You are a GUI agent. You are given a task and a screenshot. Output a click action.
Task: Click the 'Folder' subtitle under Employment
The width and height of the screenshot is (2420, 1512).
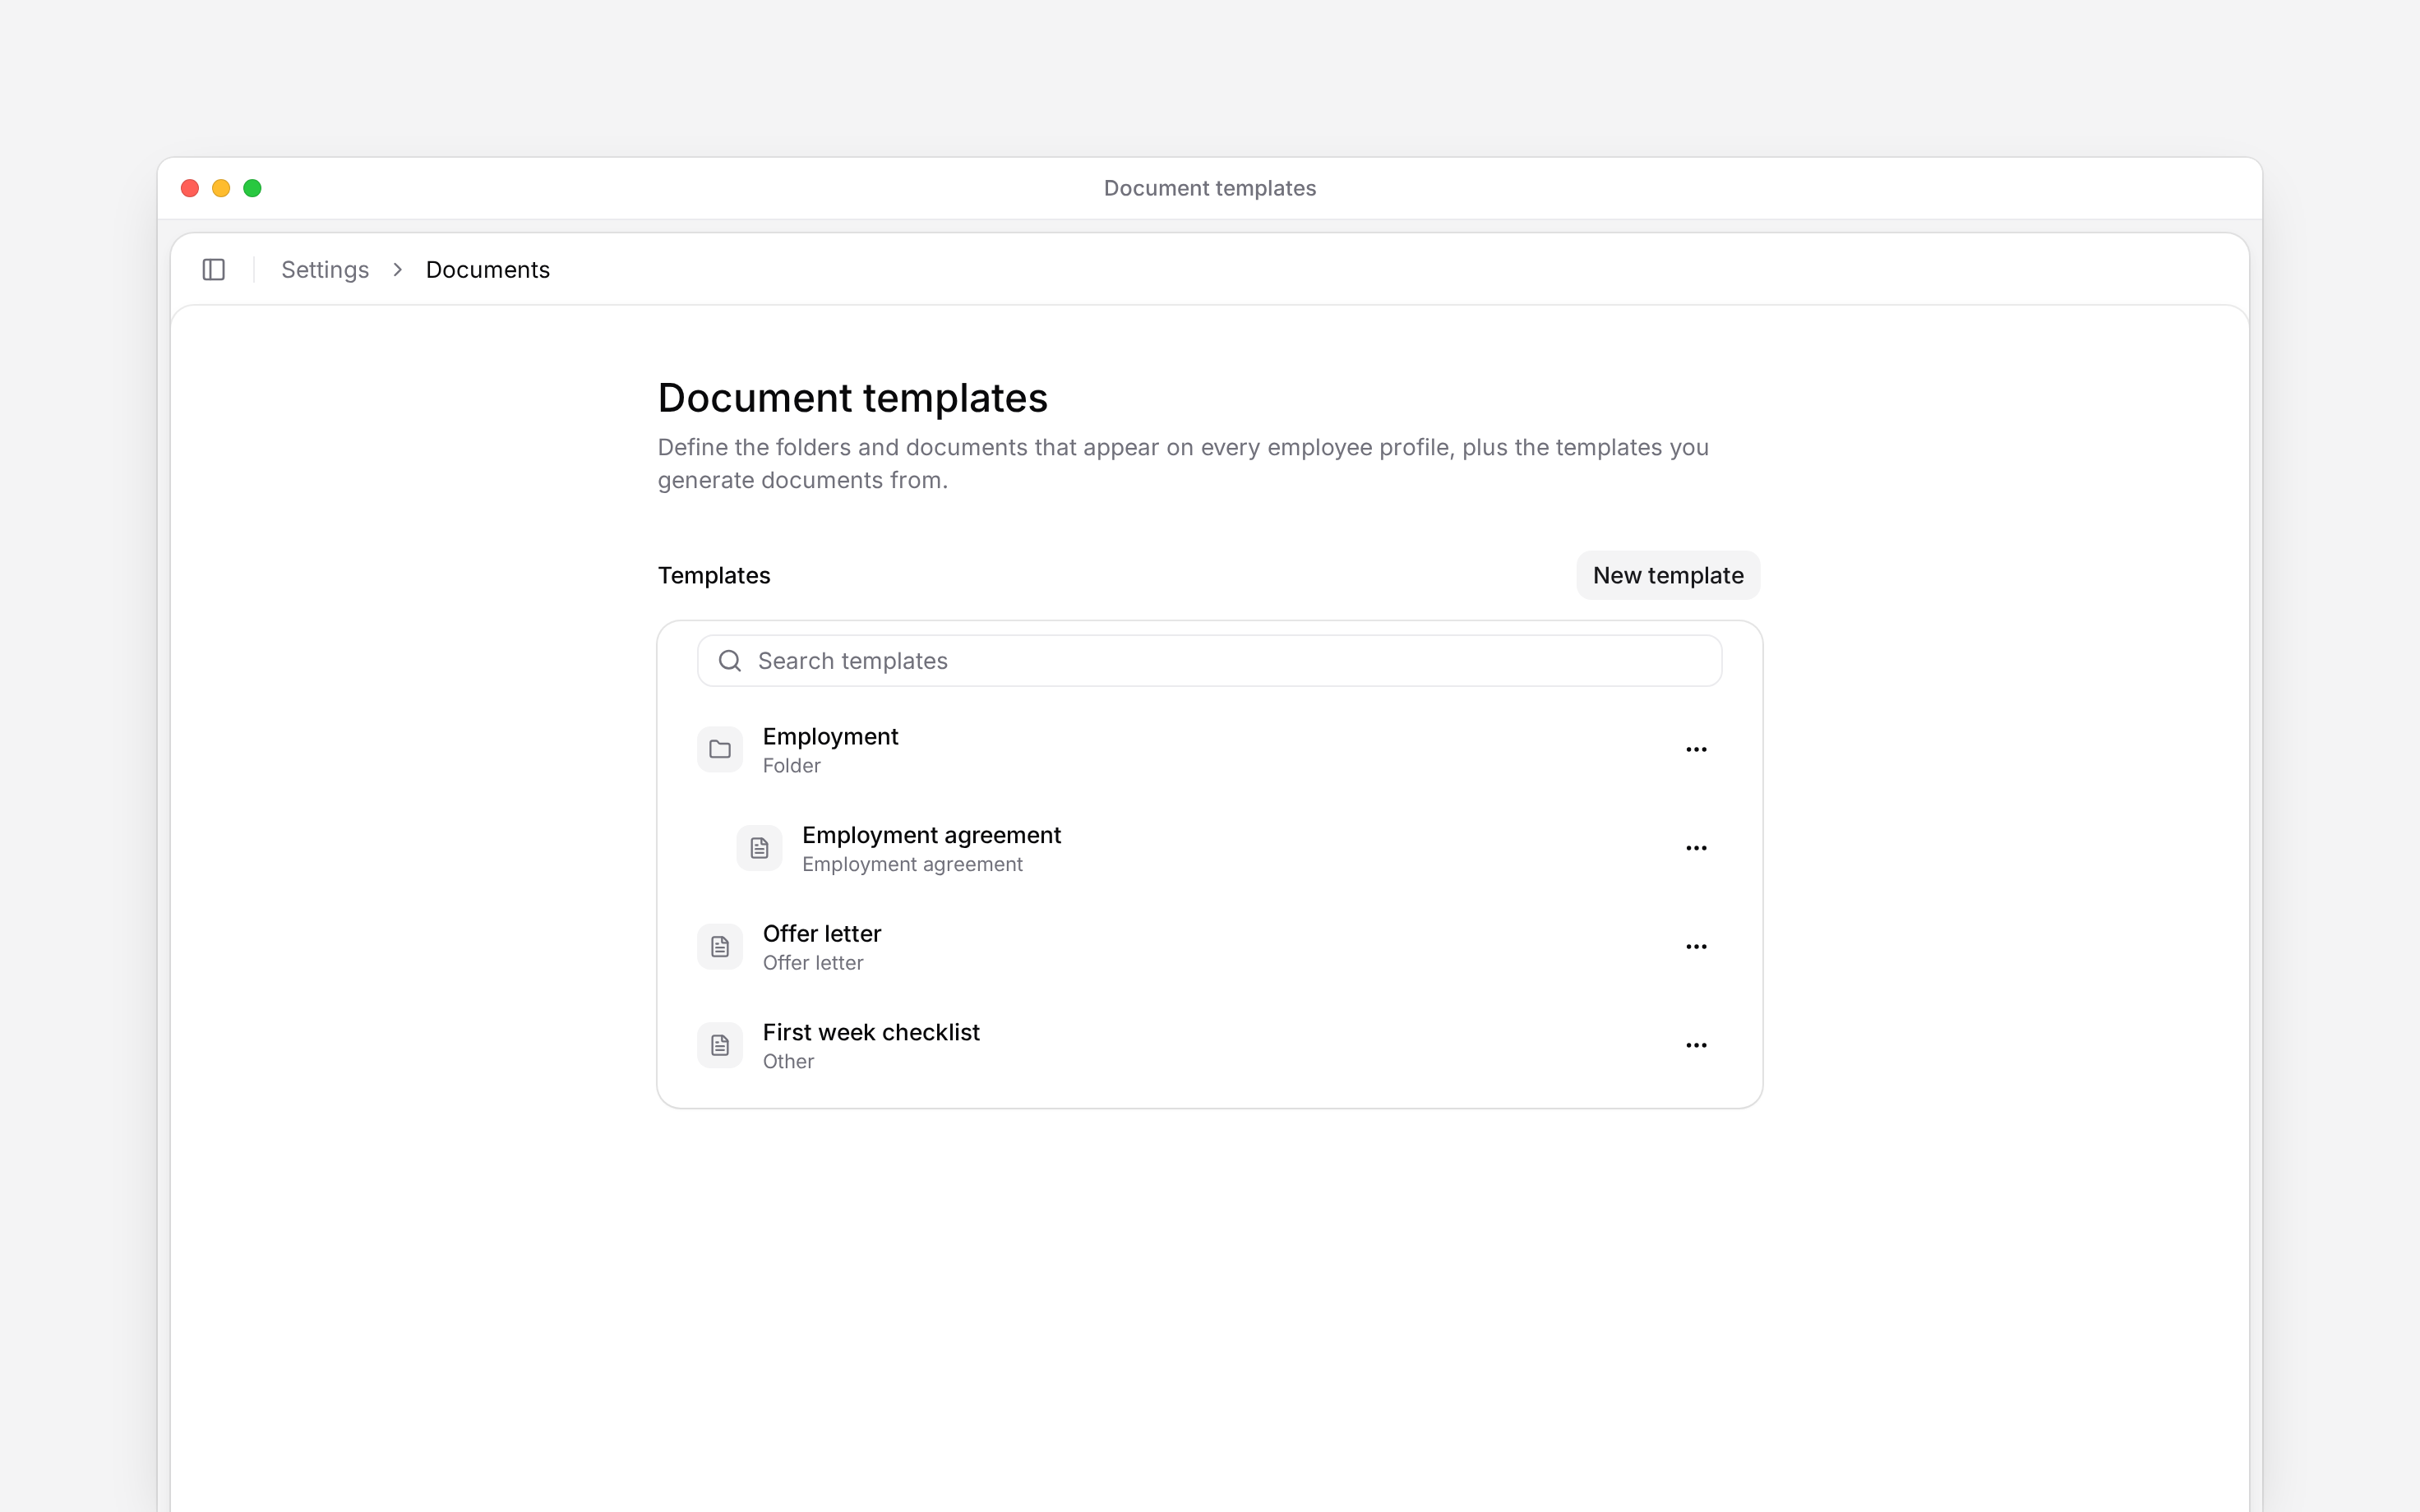point(791,765)
